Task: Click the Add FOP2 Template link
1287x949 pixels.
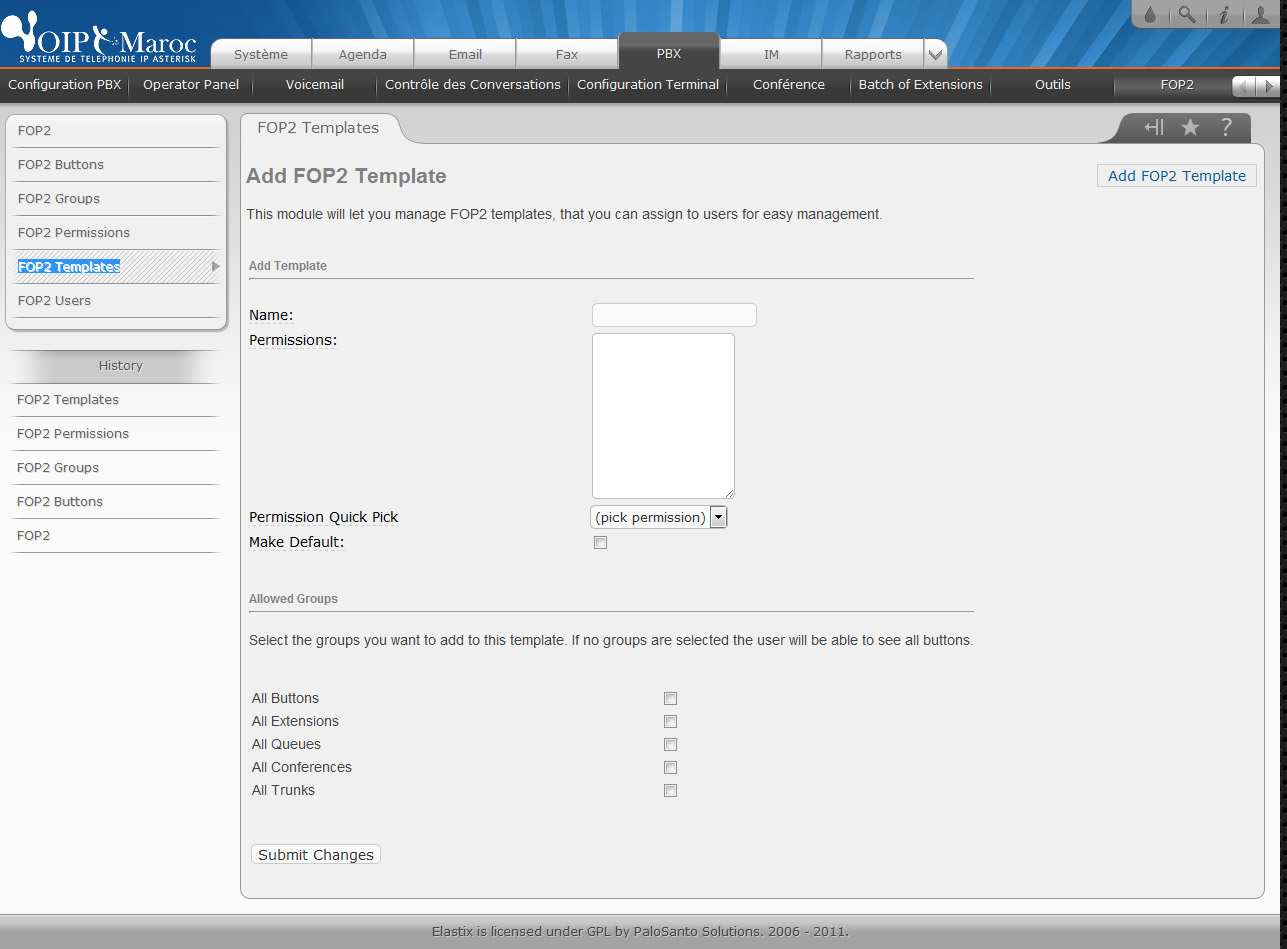Action: [x=1176, y=176]
